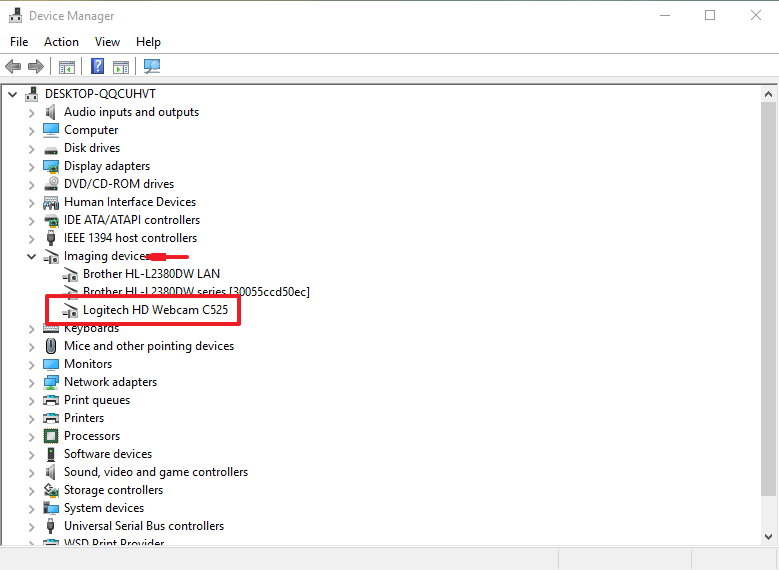This screenshot has width=779, height=570.
Task: Select the IDE ATA/ATAPI controllers label
Action: click(132, 220)
